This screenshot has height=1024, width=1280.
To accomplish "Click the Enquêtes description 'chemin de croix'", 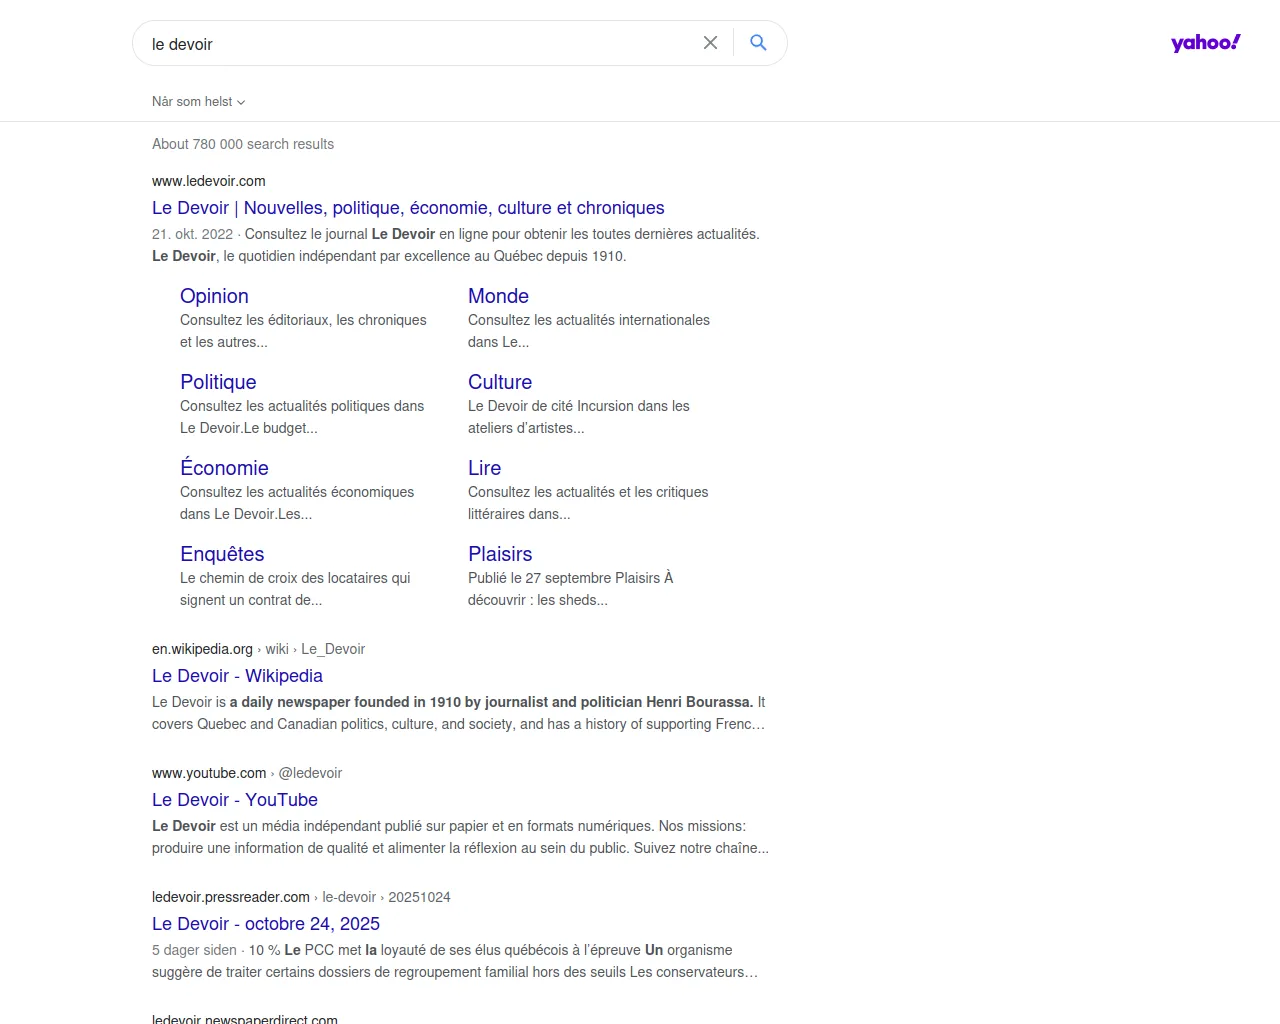I will click(x=295, y=589).
